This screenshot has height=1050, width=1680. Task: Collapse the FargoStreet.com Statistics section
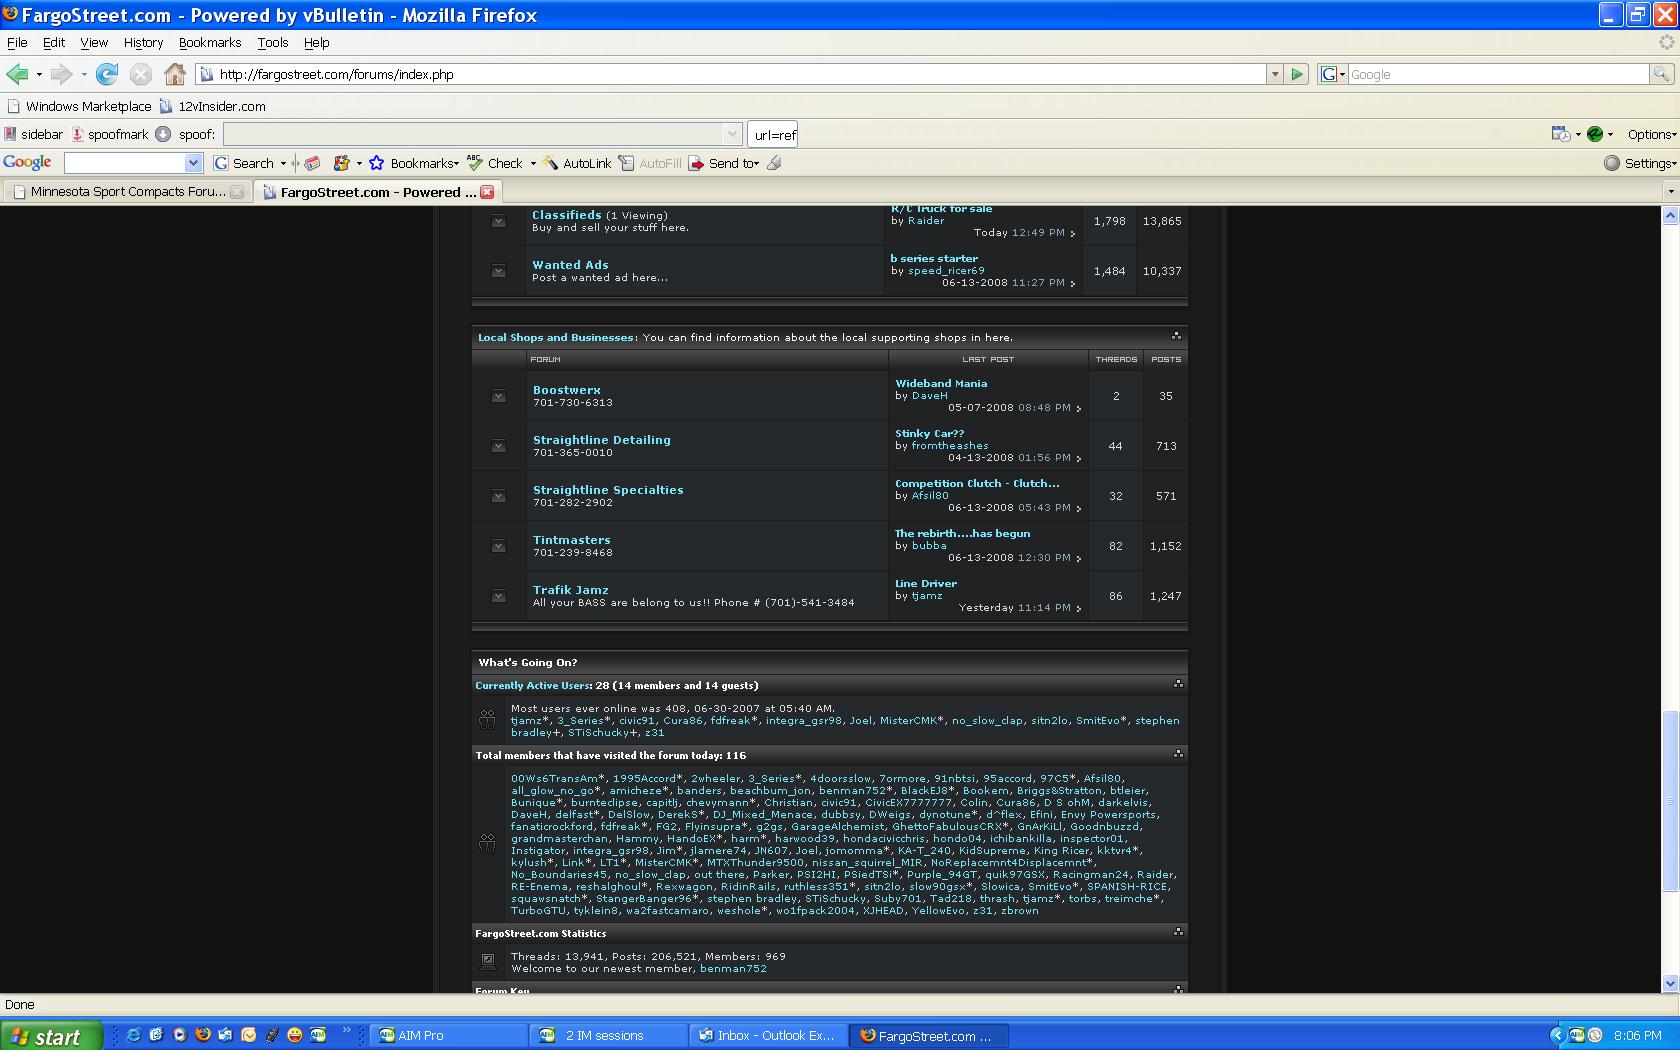(x=1178, y=932)
